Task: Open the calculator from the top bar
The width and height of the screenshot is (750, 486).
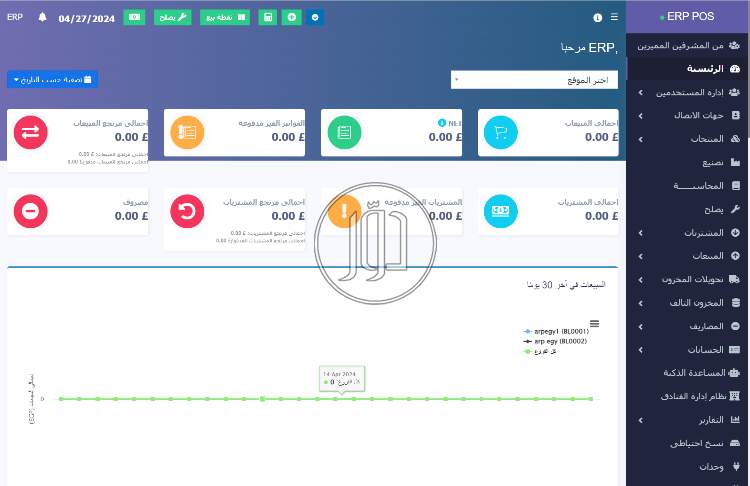Action: click(268, 17)
